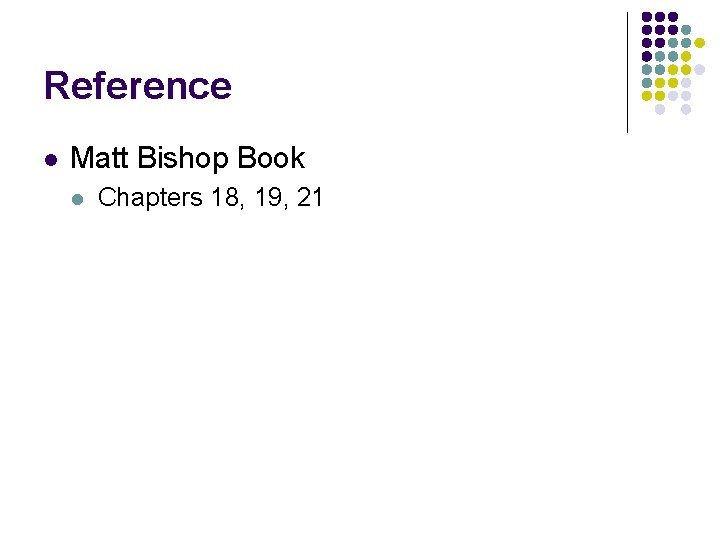Click the leftmost yellow dot in the seventh dot row

(647, 96)
